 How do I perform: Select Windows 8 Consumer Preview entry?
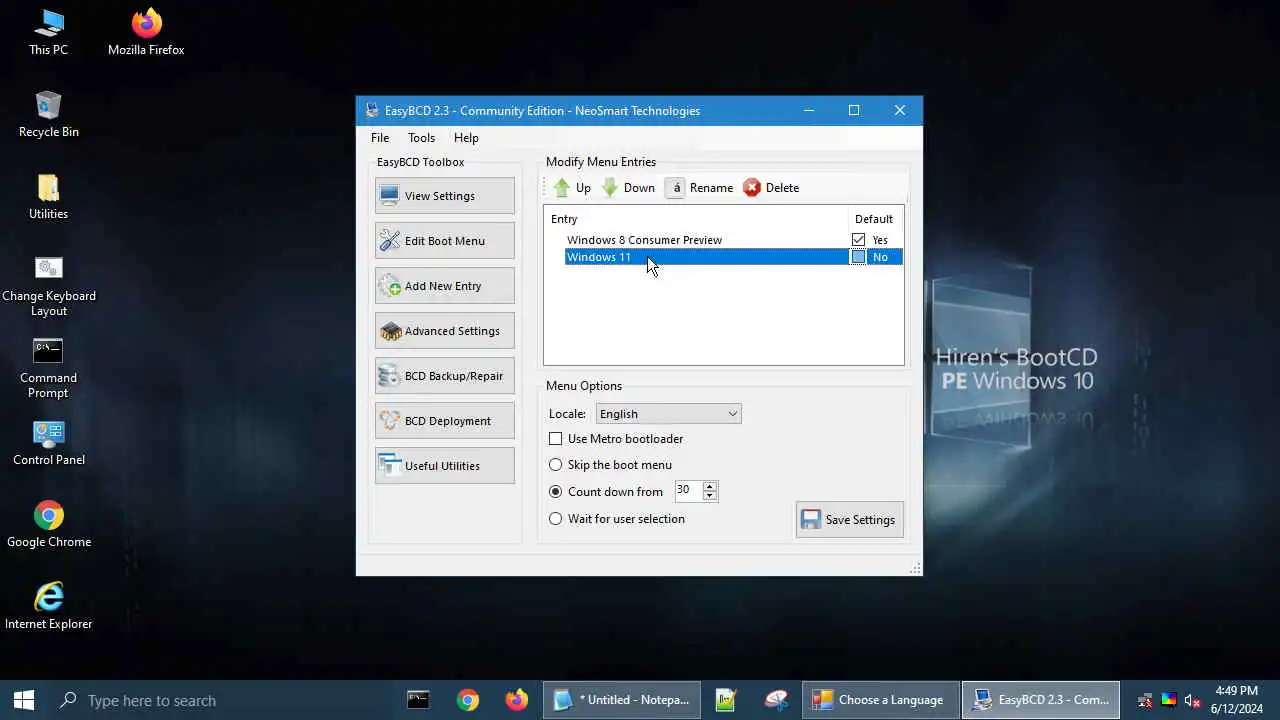(644, 240)
